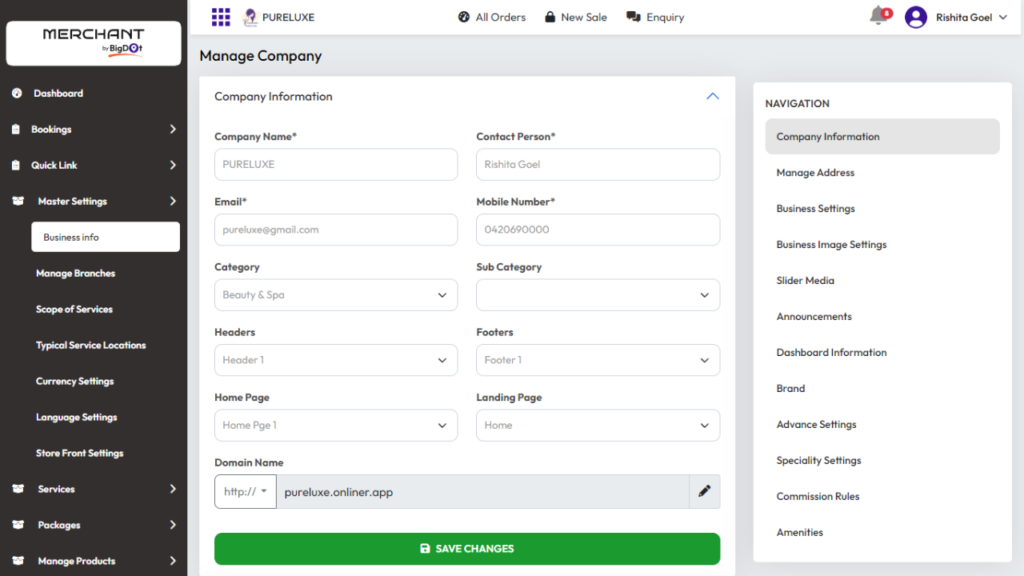The height and width of the screenshot is (576, 1024).
Task: Open the Sub Category dropdown
Action: (x=597, y=295)
